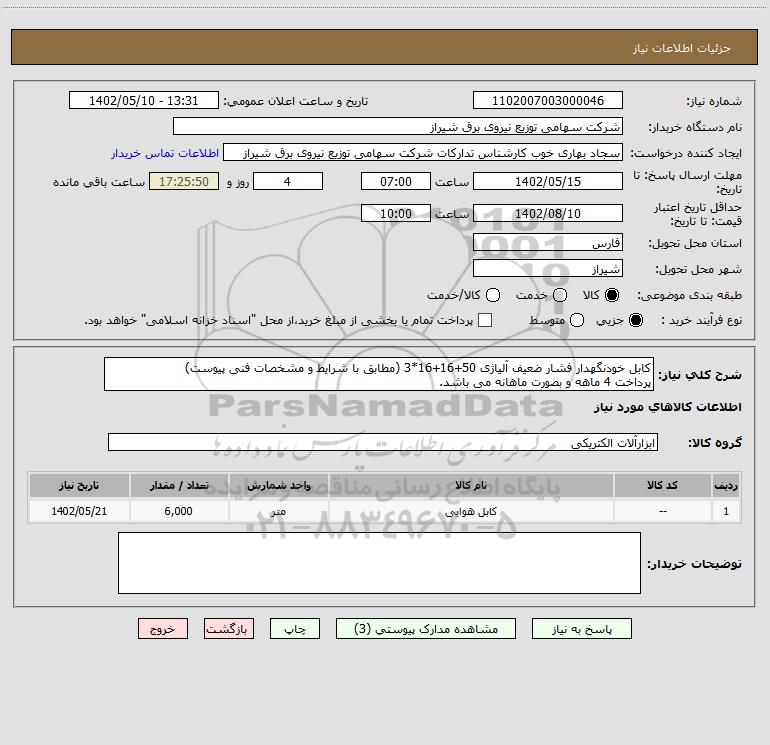Click the city field شیراز
The width and height of the screenshot is (770, 745).
(x=548, y=269)
